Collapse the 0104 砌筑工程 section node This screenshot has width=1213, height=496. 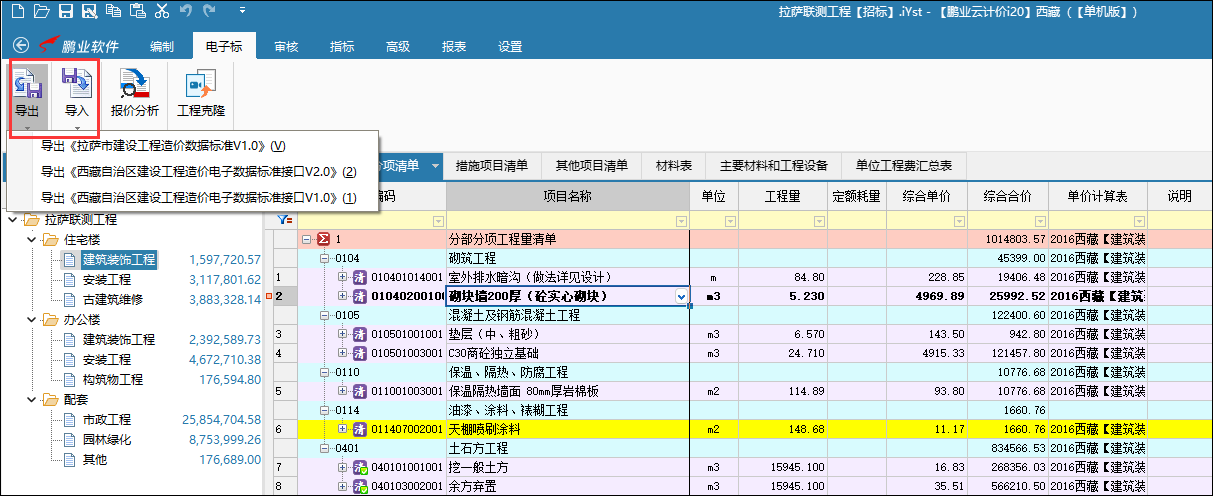tap(325, 258)
